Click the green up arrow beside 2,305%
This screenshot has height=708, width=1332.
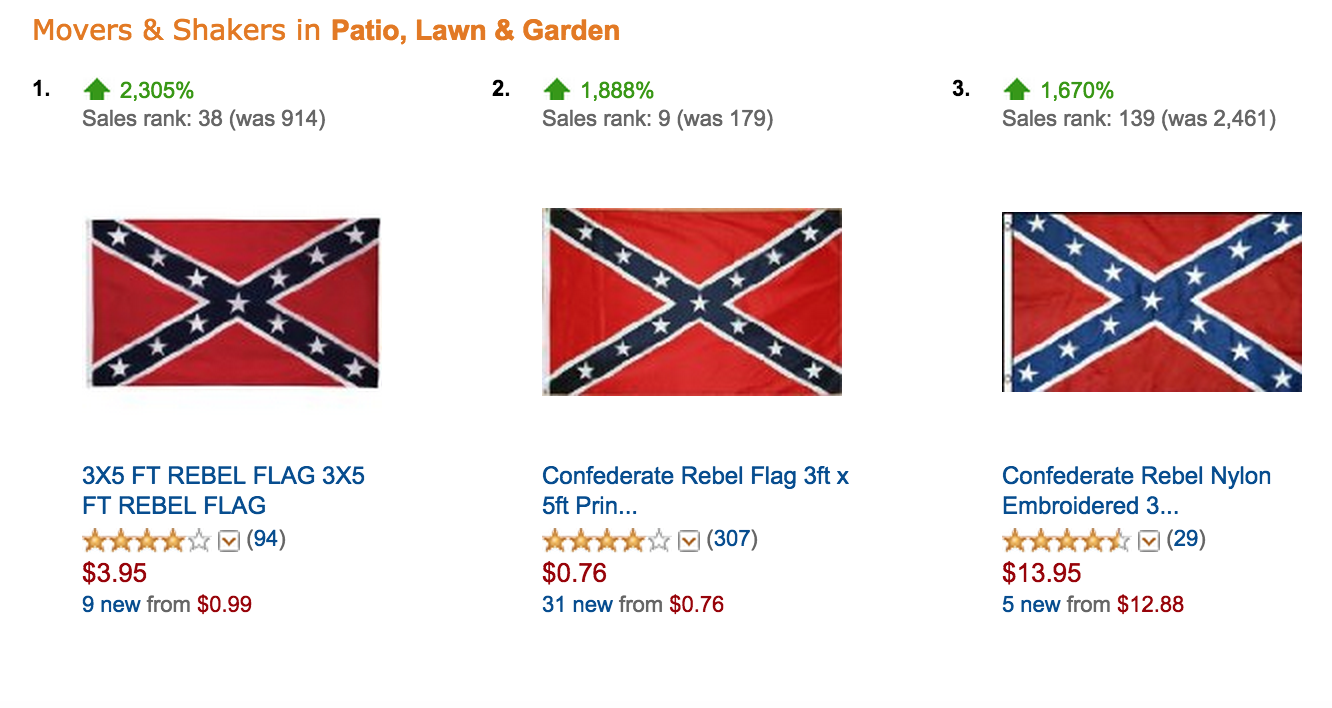[96, 90]
